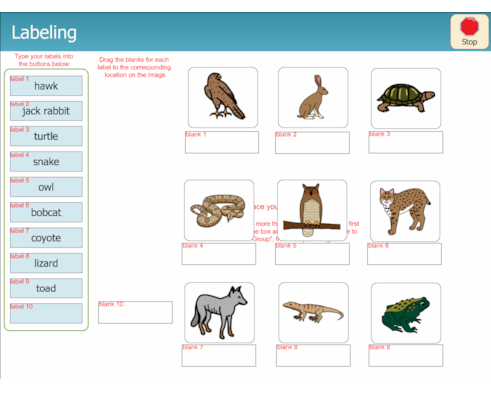Click 'Drag the blanks for each label' instruction
Screen dimensions: 491x393
(134, 67)
